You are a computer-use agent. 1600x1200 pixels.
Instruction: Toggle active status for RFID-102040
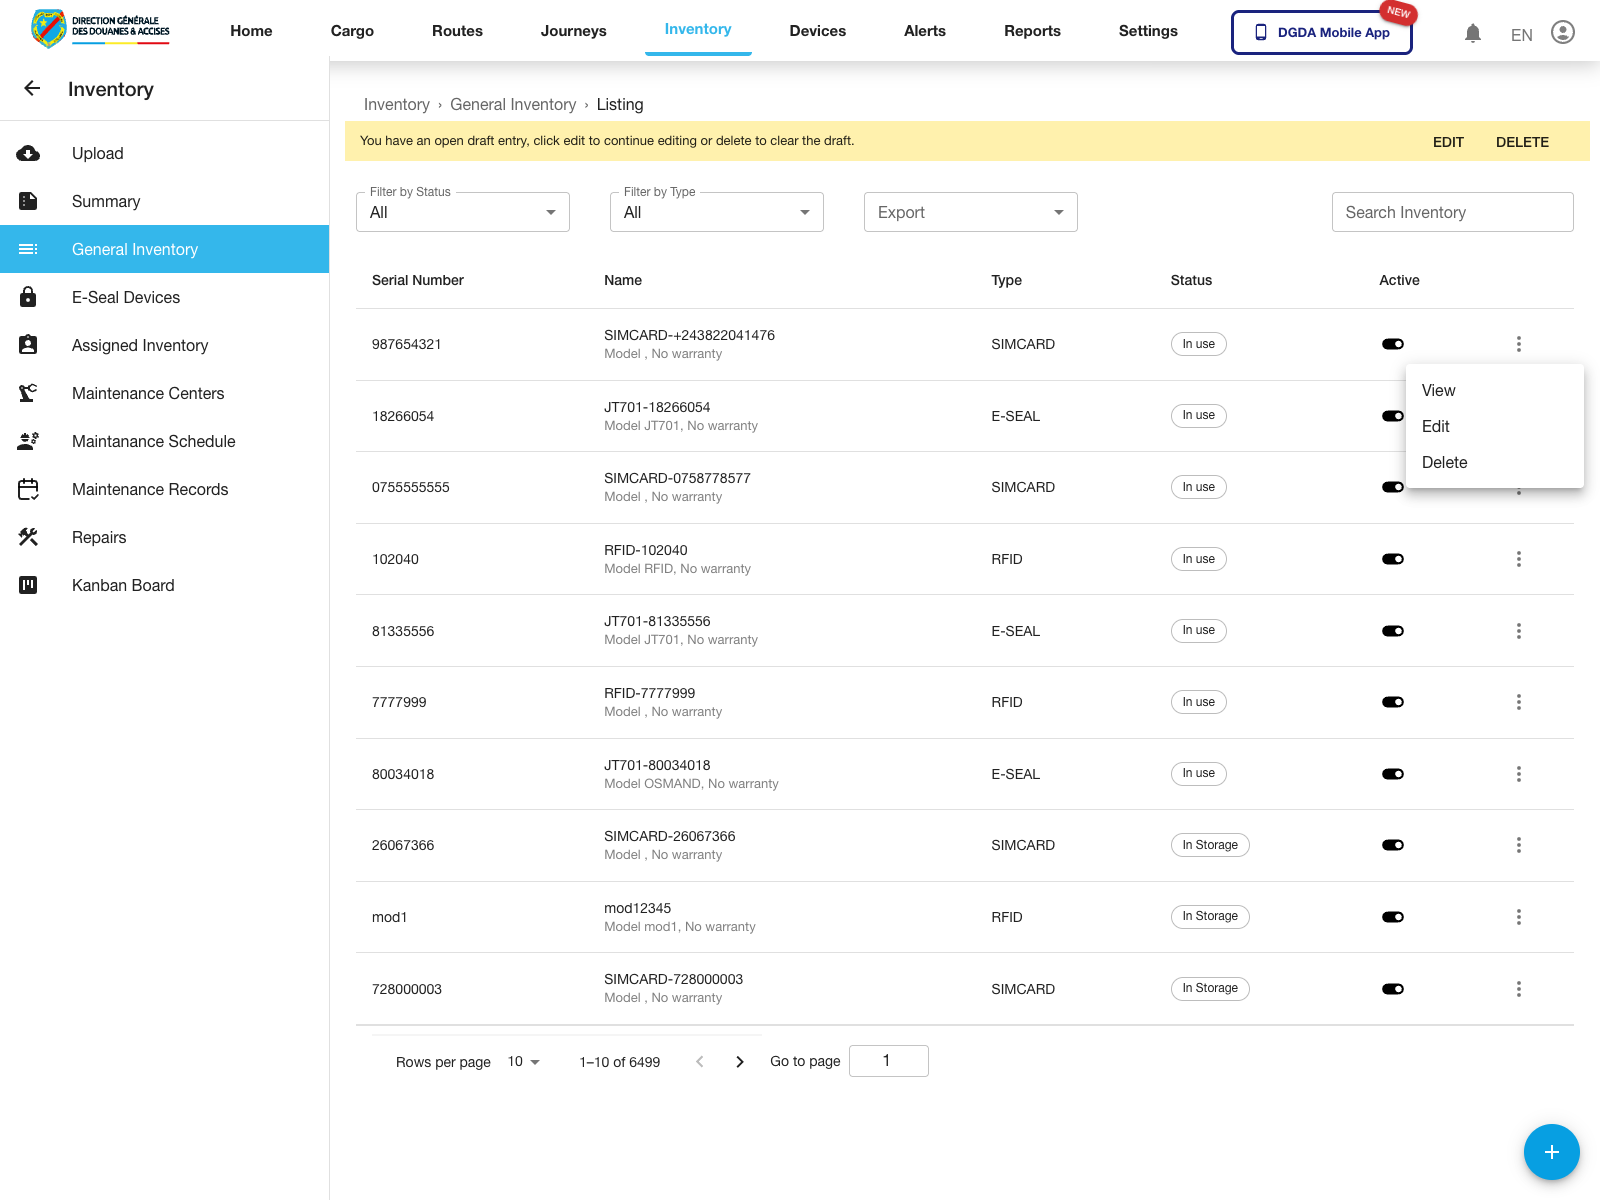coord(1393,559)
